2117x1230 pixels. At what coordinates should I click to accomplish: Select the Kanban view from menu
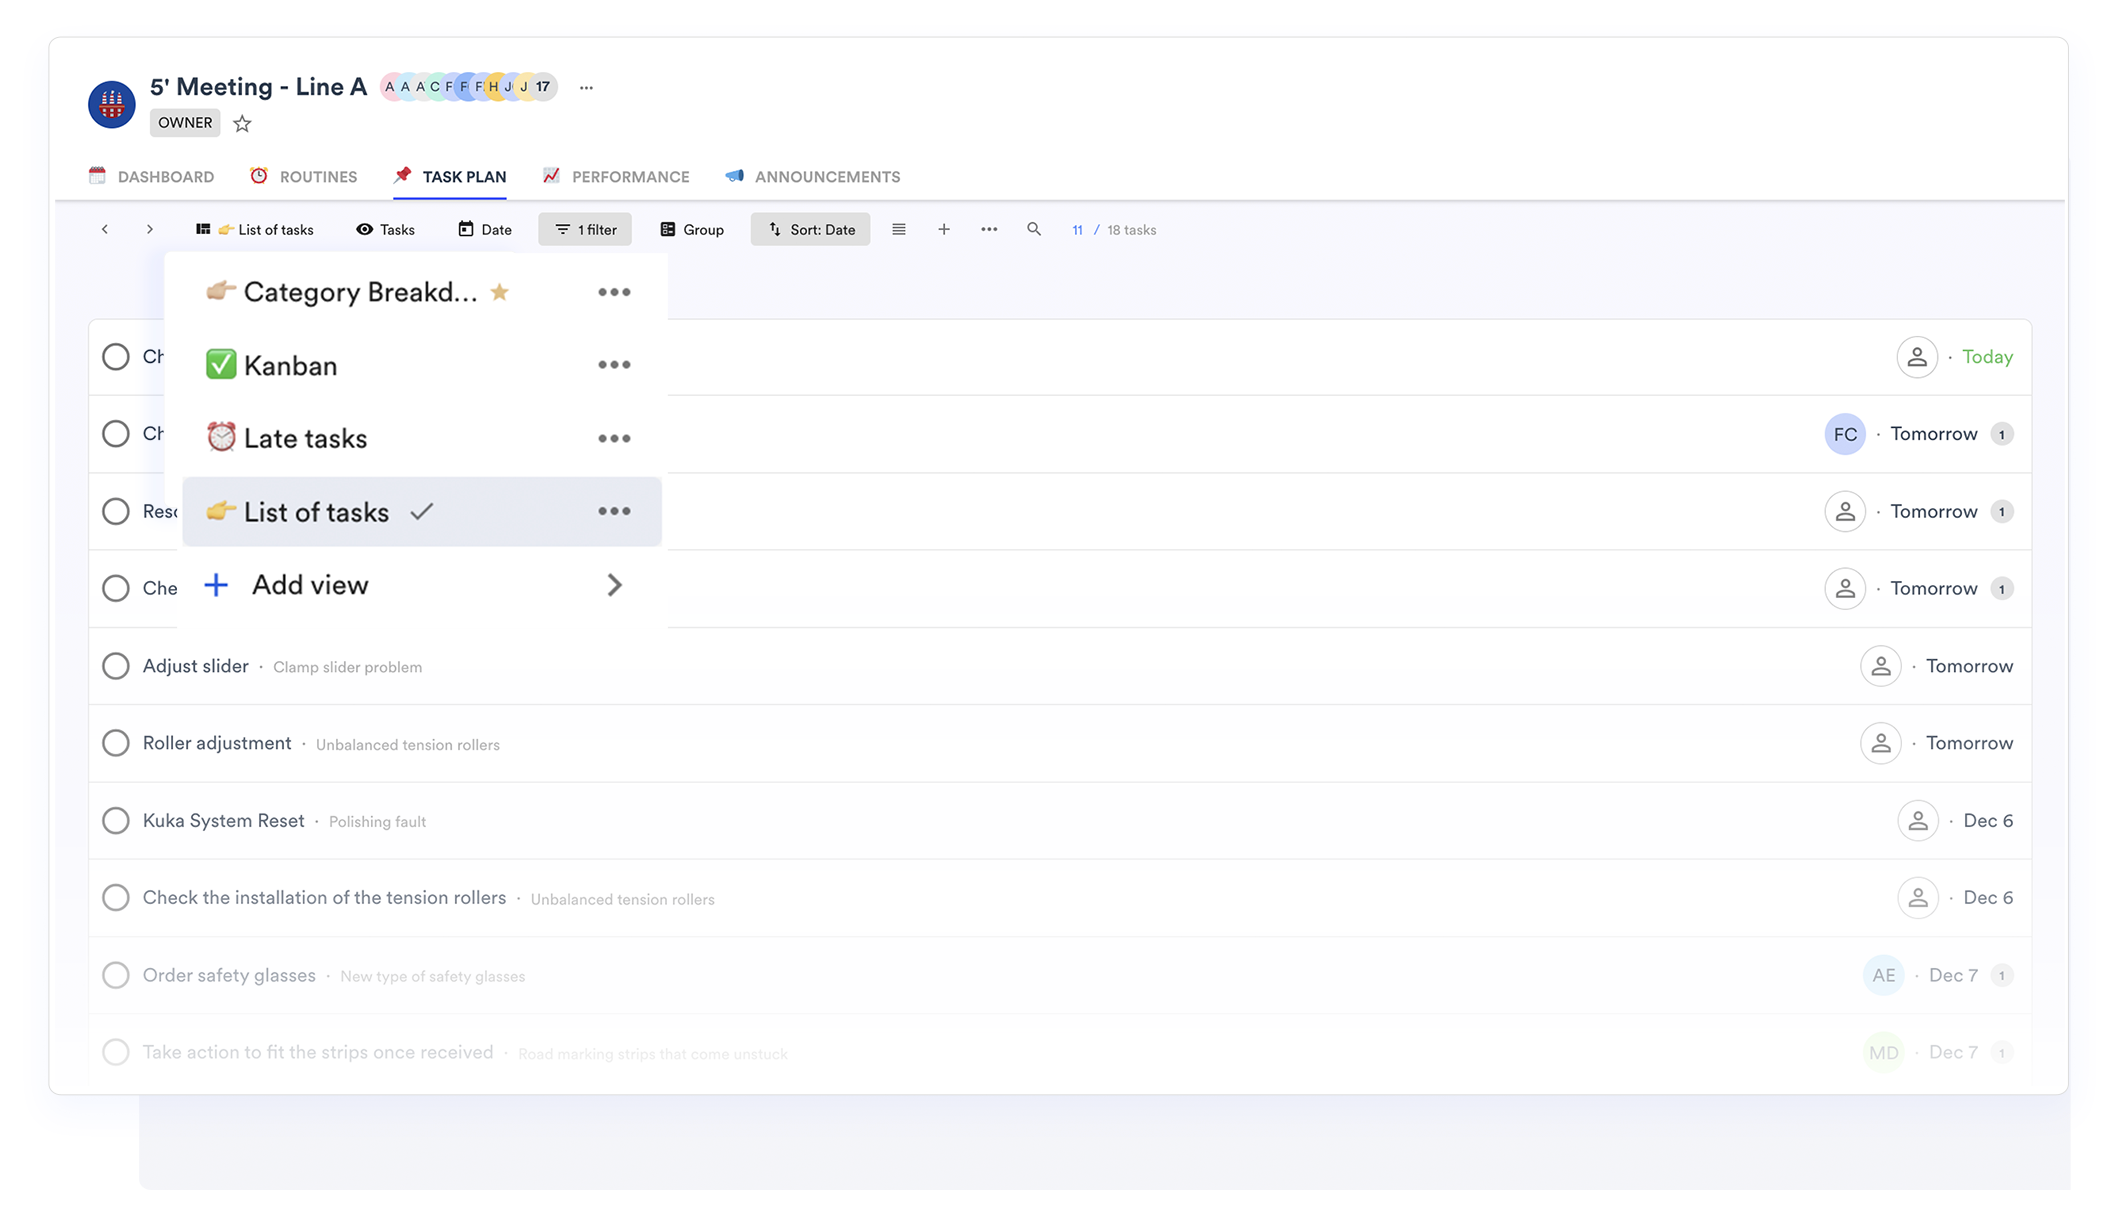click(290, 365)
